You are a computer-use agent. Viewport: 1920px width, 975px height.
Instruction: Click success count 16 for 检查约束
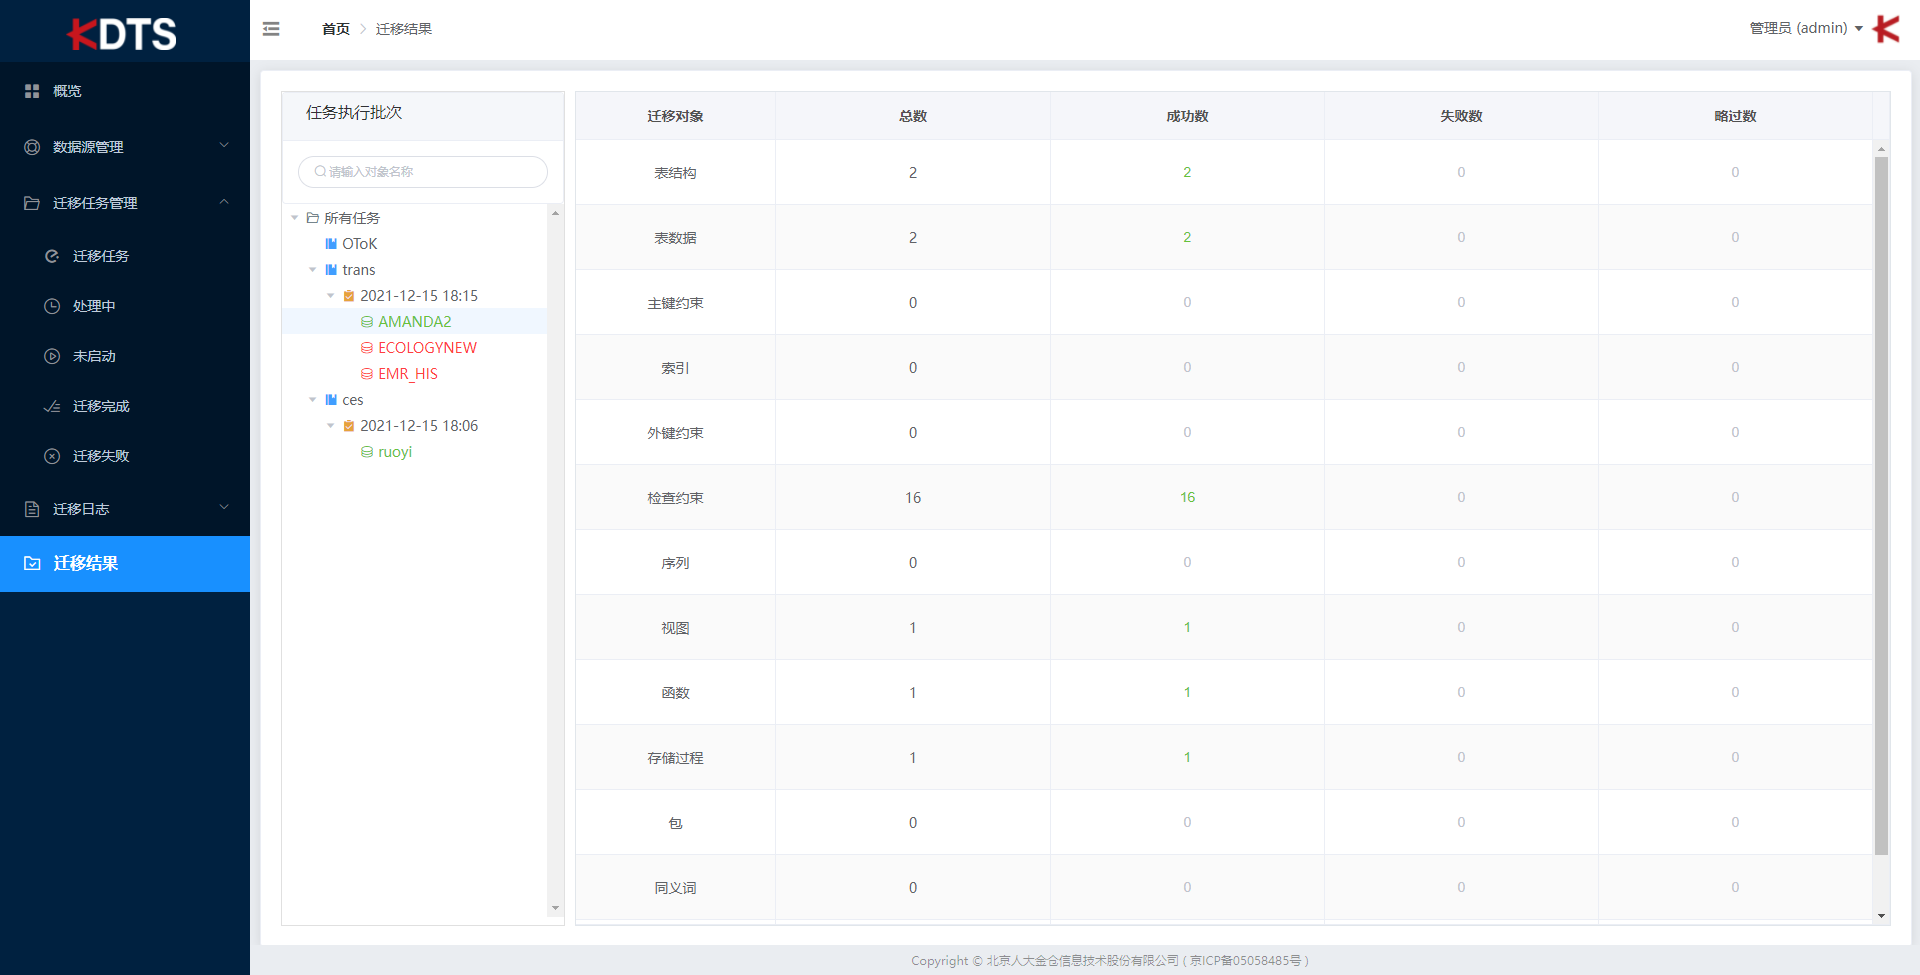click(x=1187, y=497)
